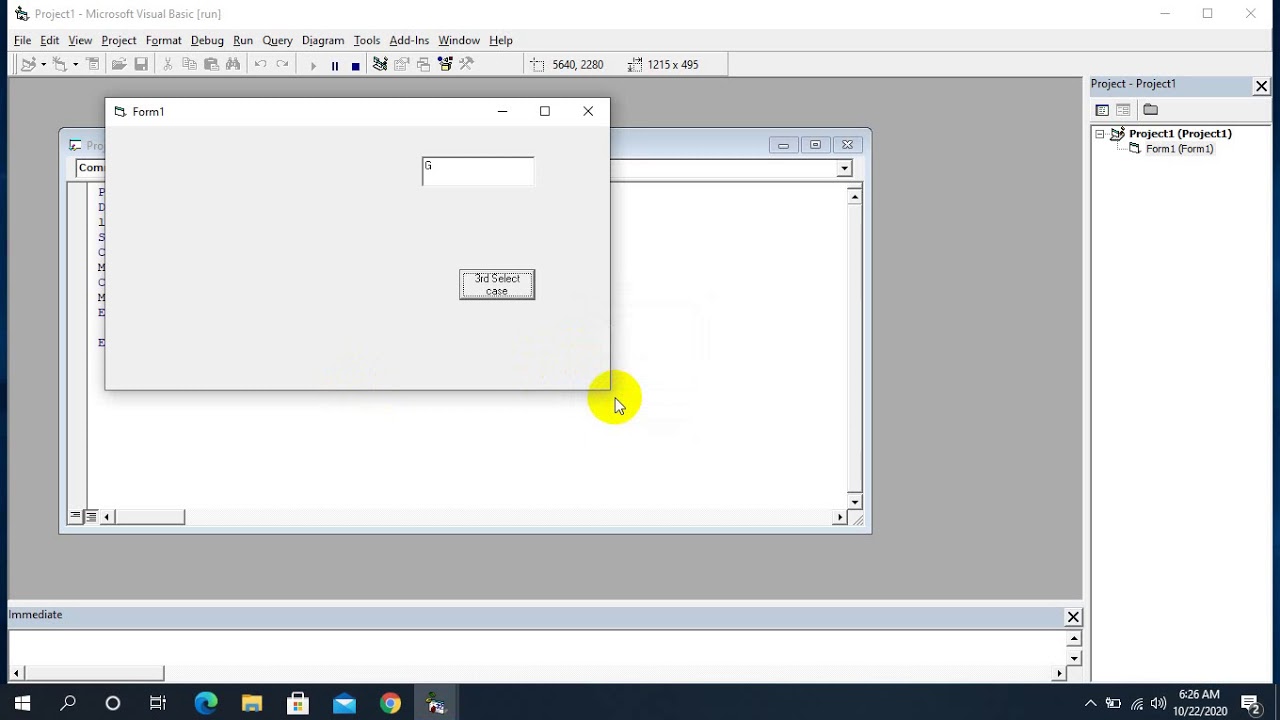Click View Code in the Project panel

[x=1102, y=110]
